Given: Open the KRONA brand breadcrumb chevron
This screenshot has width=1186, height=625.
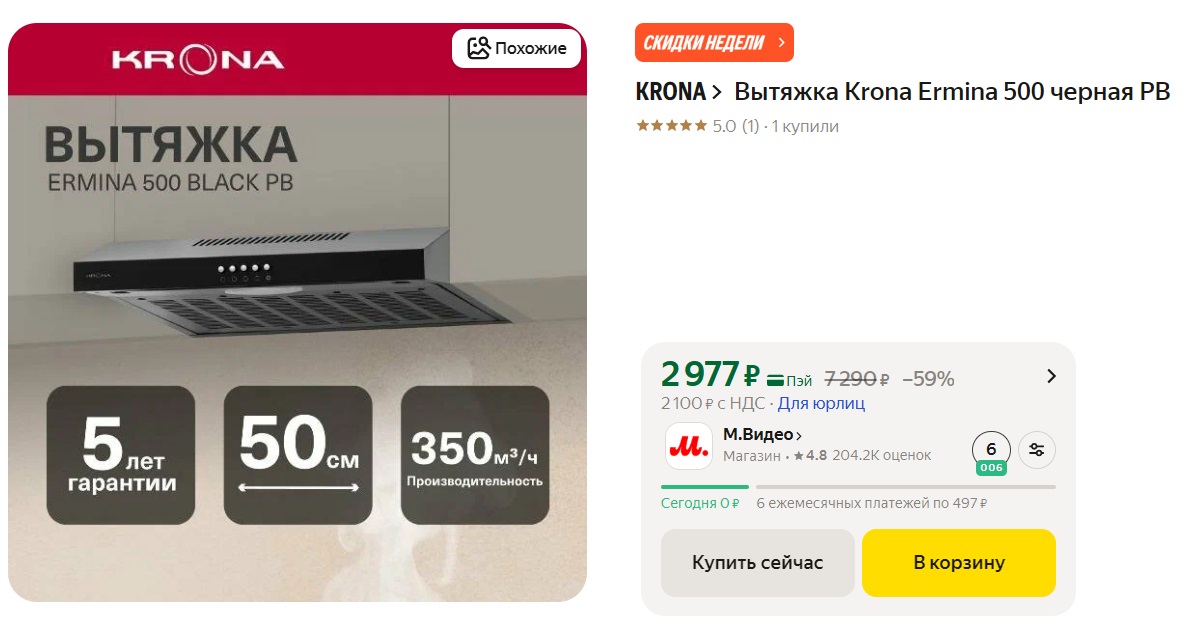Looking at the screenshot, I should 716,92.
